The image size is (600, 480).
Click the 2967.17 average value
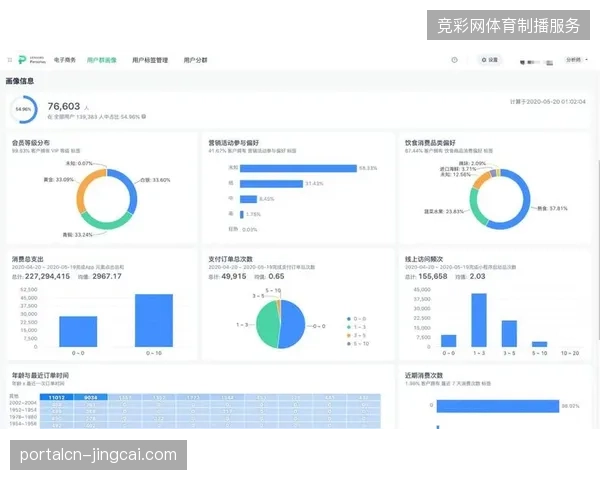point(107,276)
